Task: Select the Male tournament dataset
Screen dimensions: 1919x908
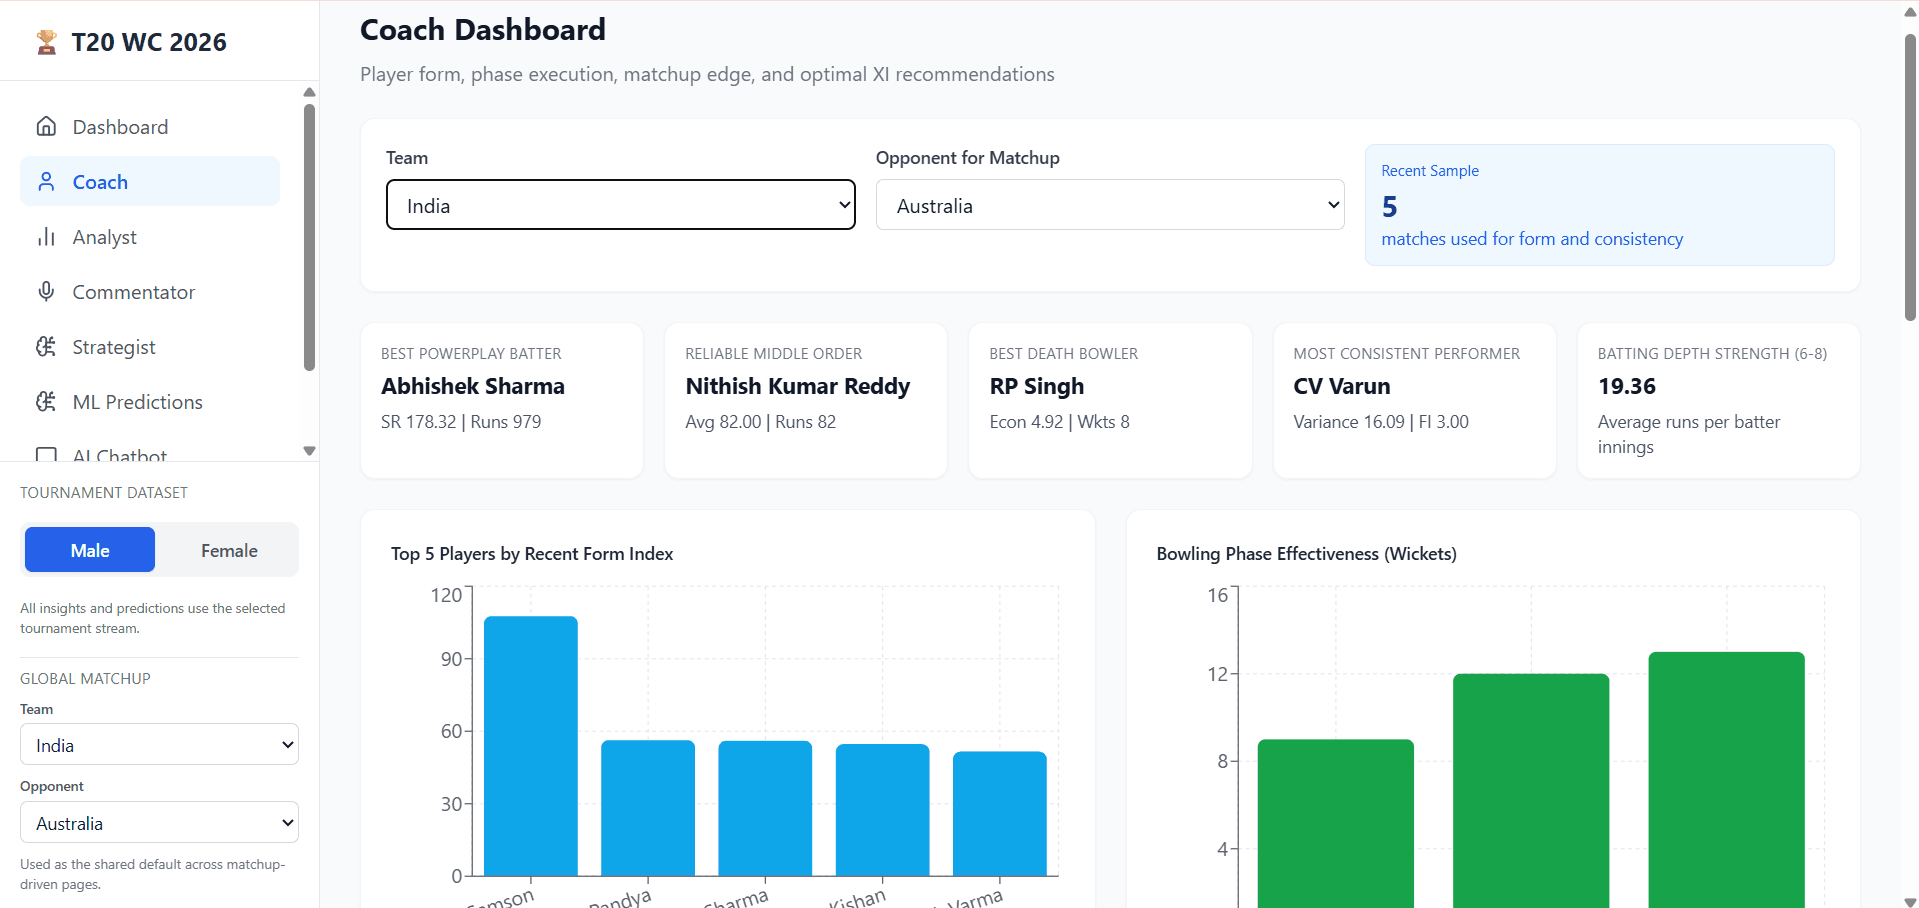Action: point(90,550)
